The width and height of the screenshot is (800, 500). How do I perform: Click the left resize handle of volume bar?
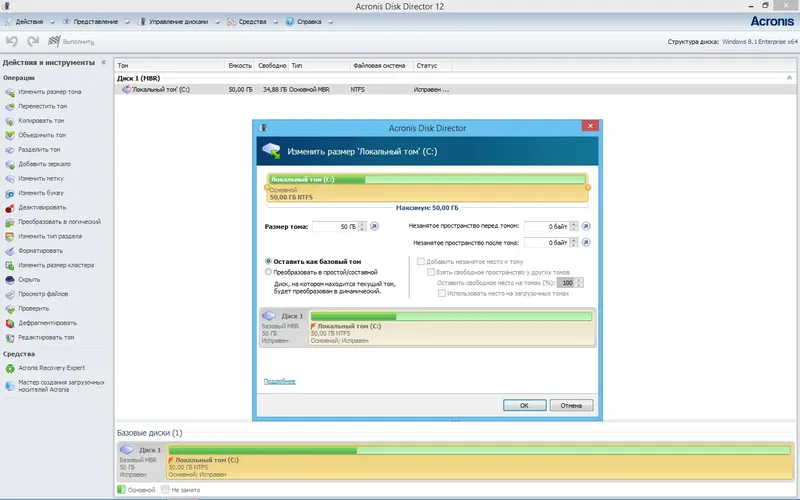click(266, 188)
